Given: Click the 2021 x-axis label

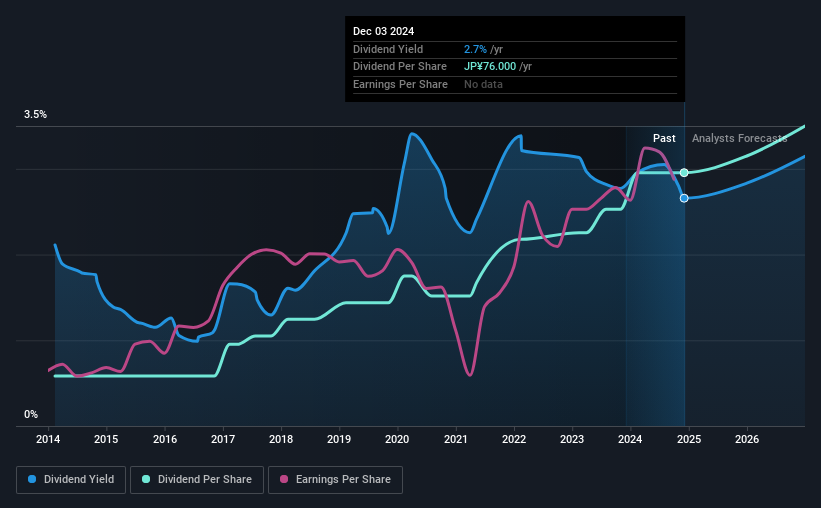Looking at the screenshot, I should click(x=456, y=439).
